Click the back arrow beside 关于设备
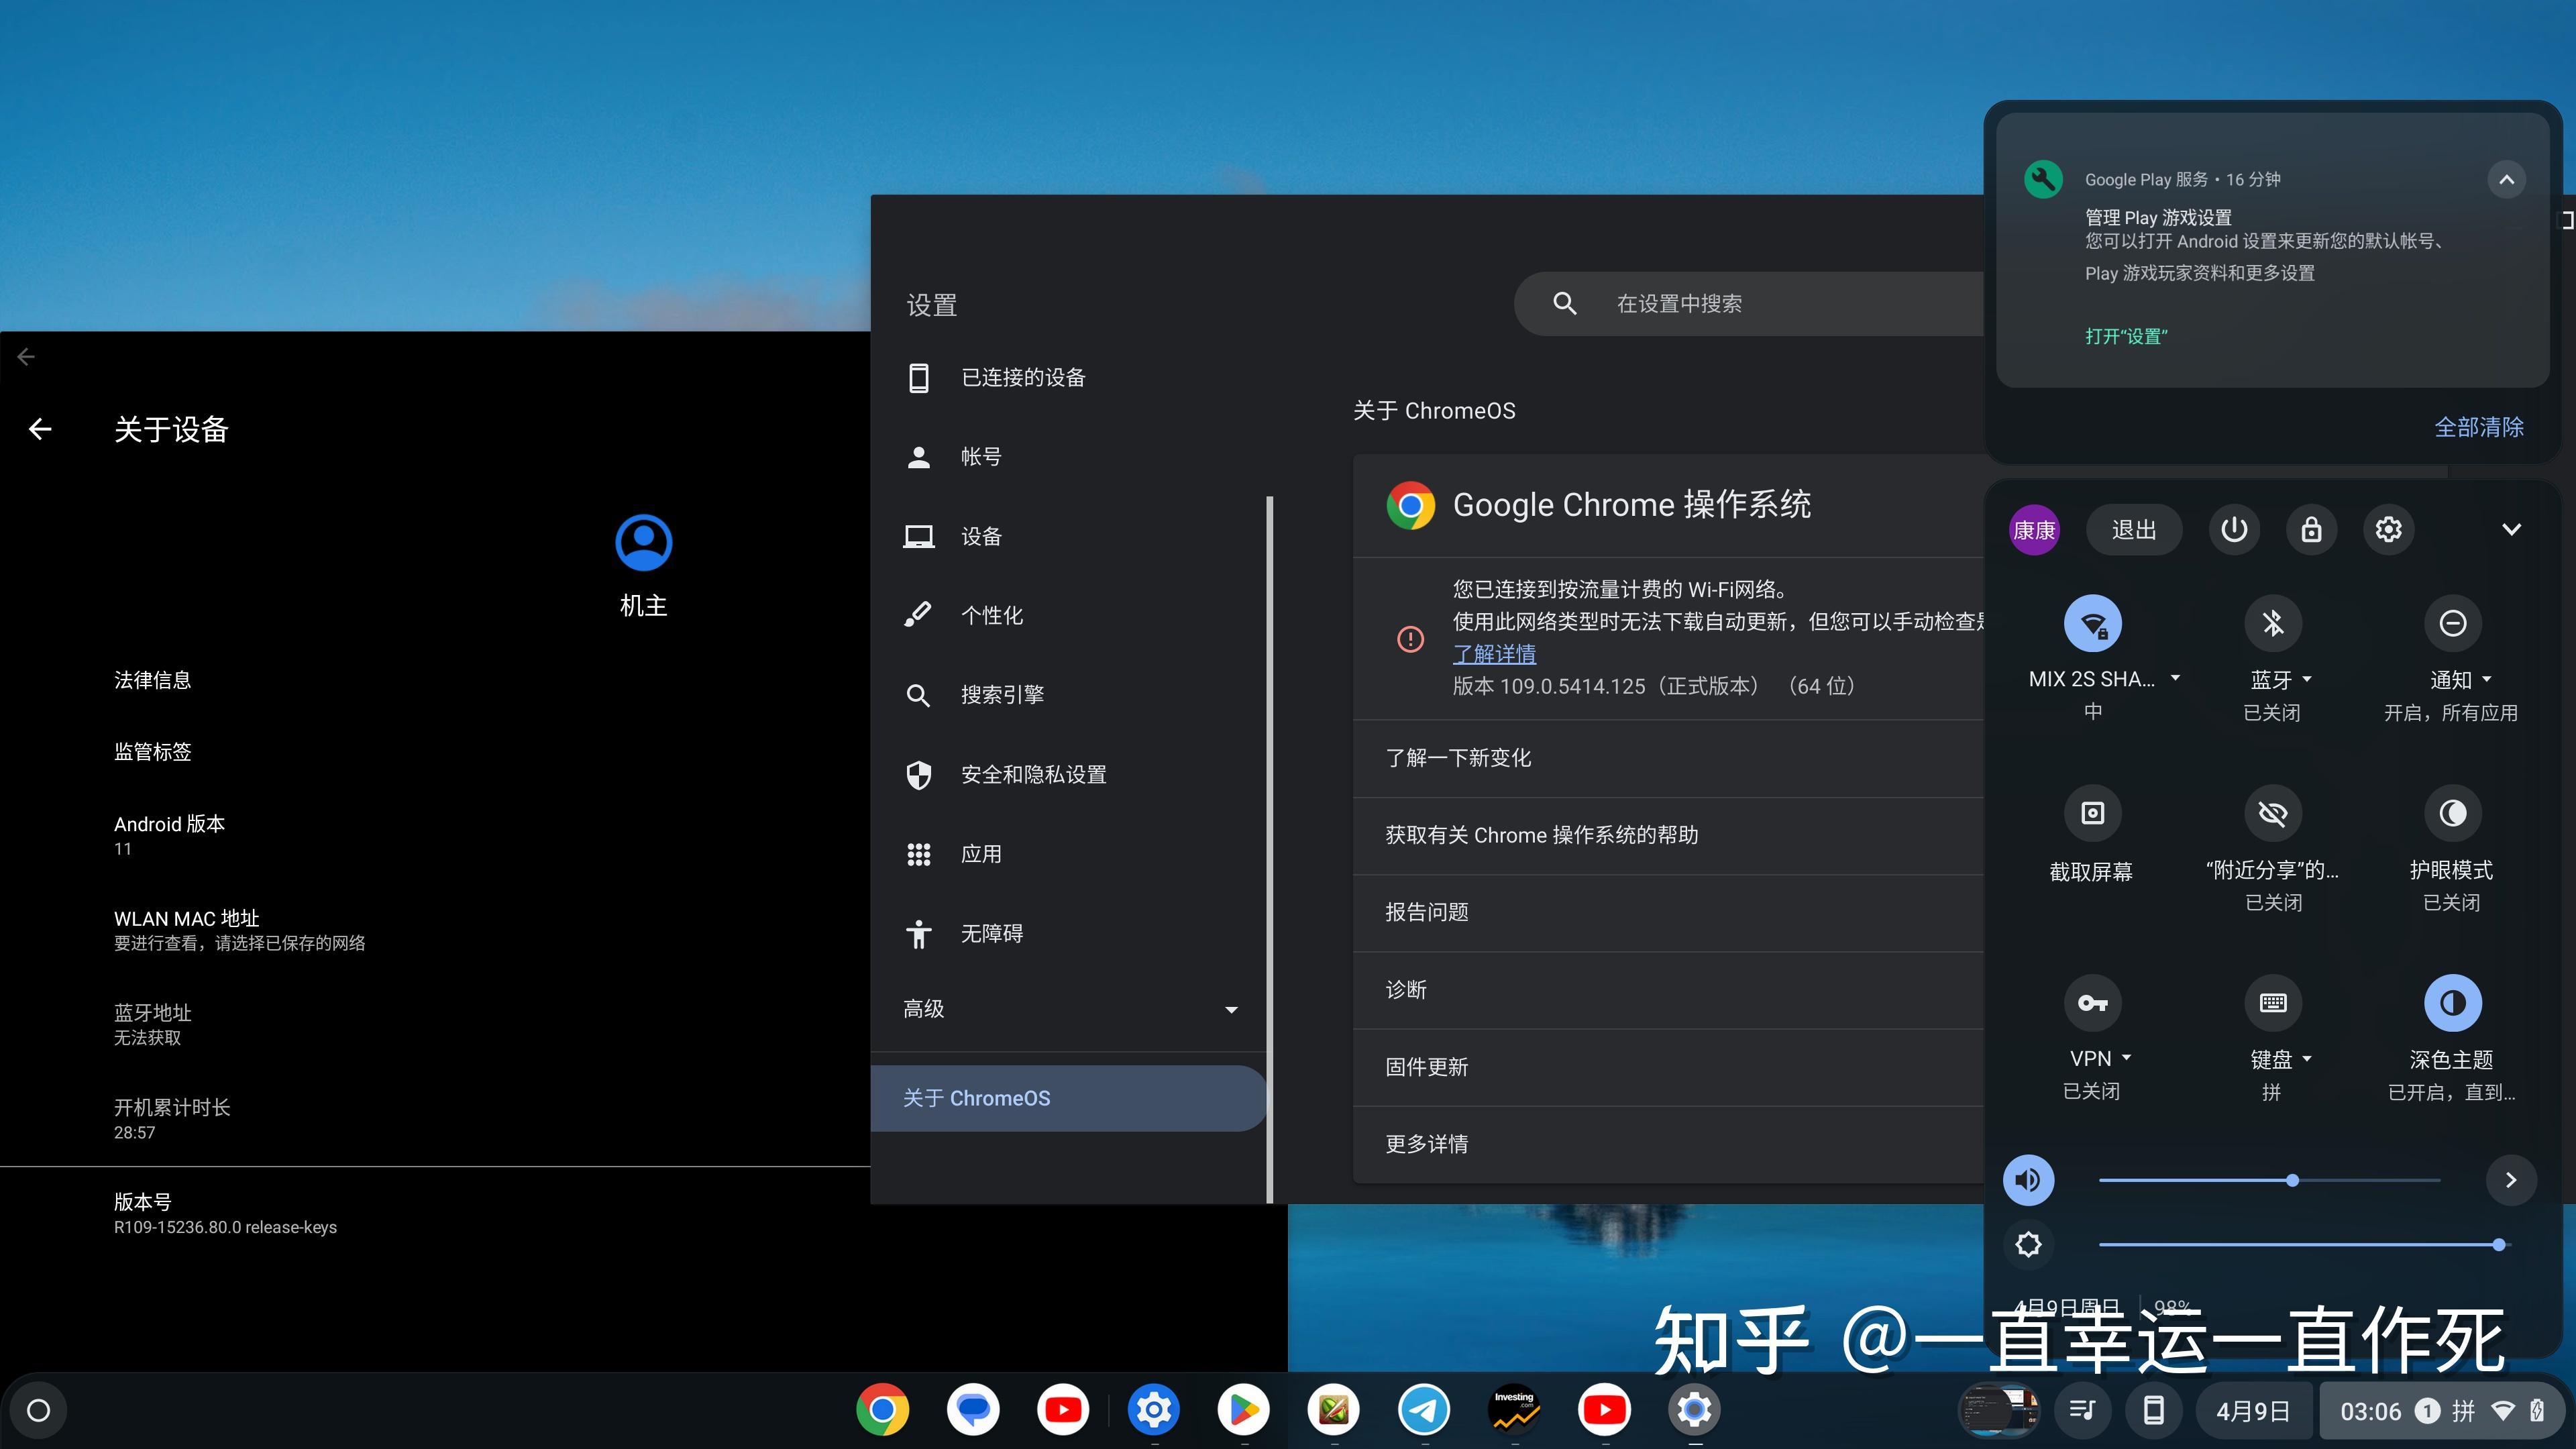 40,429
